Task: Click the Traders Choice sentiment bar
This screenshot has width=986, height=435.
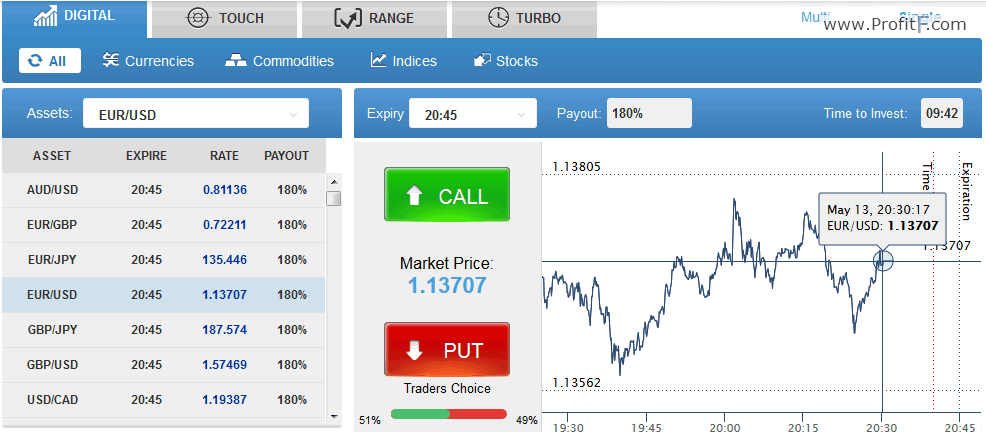Action: click(448, 414)
